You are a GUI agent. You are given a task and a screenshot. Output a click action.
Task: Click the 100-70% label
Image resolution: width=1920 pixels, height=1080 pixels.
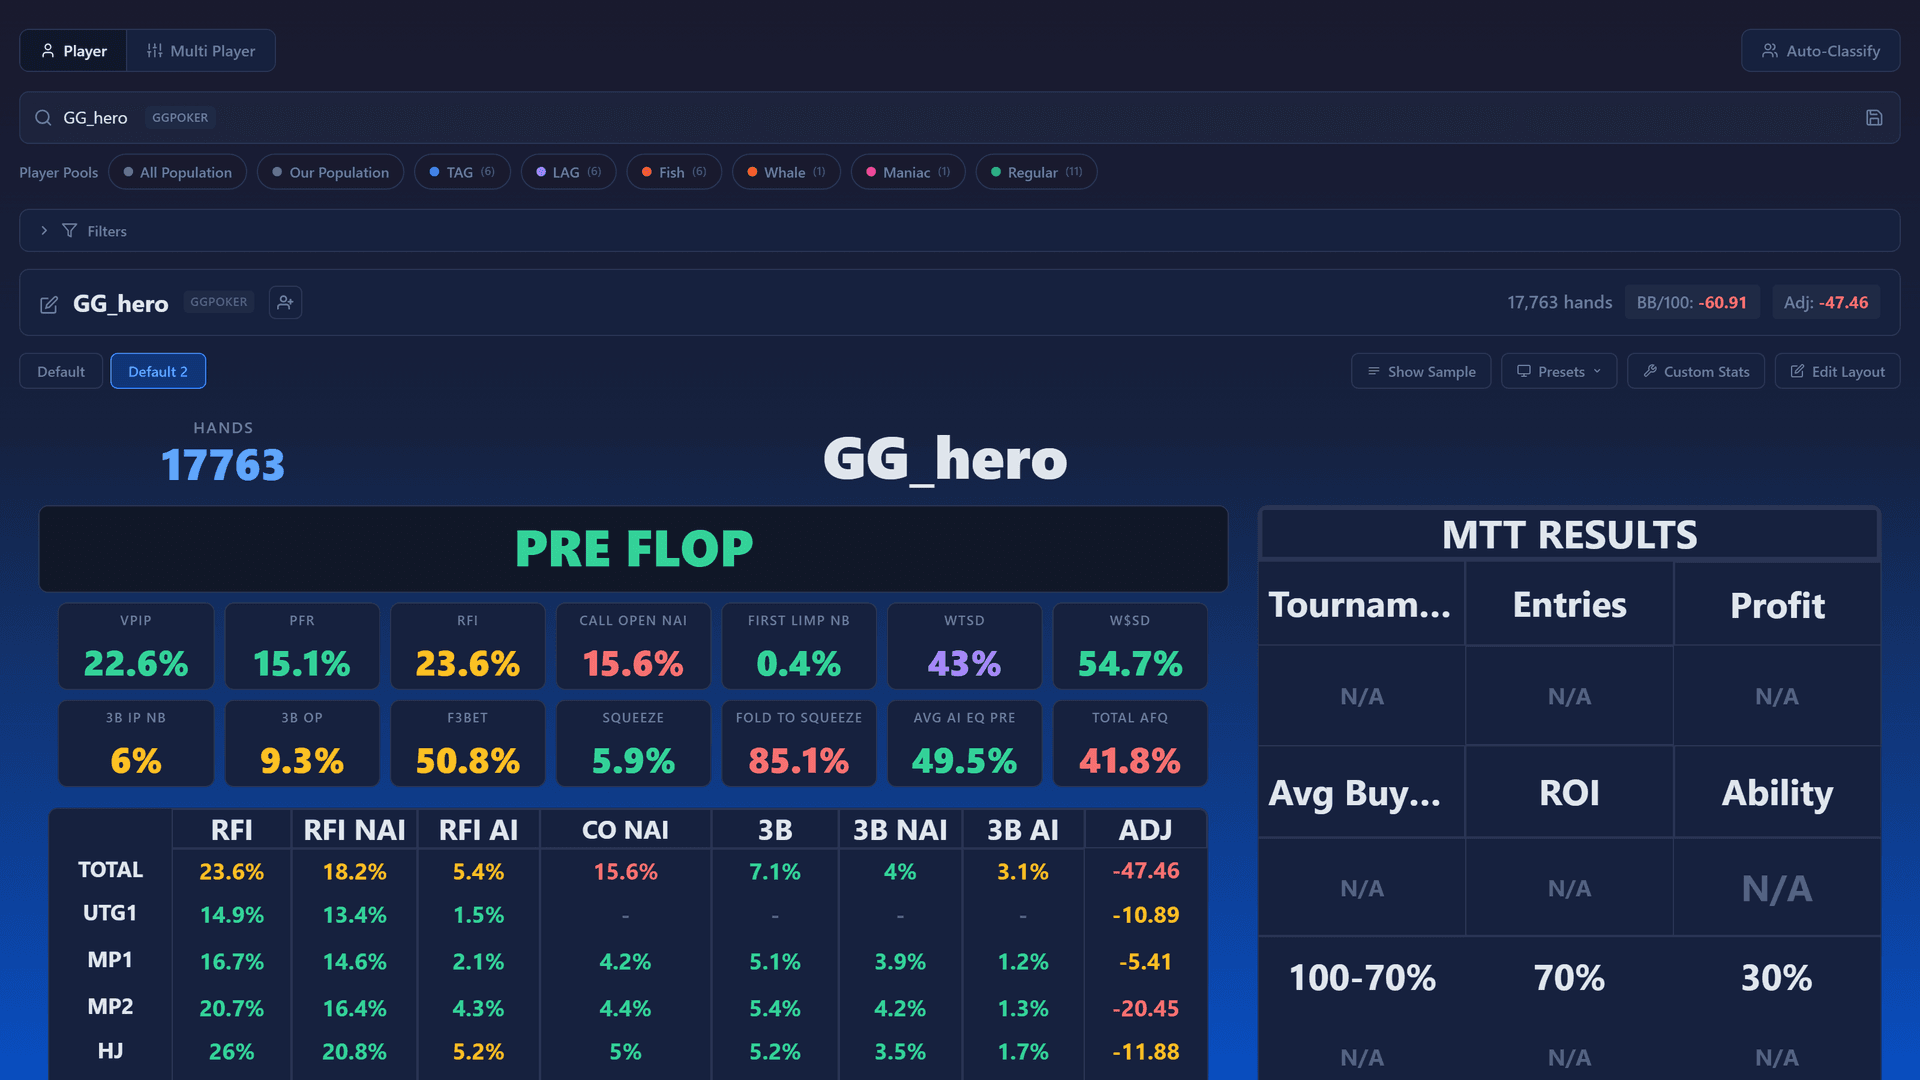coord(1362,978)
